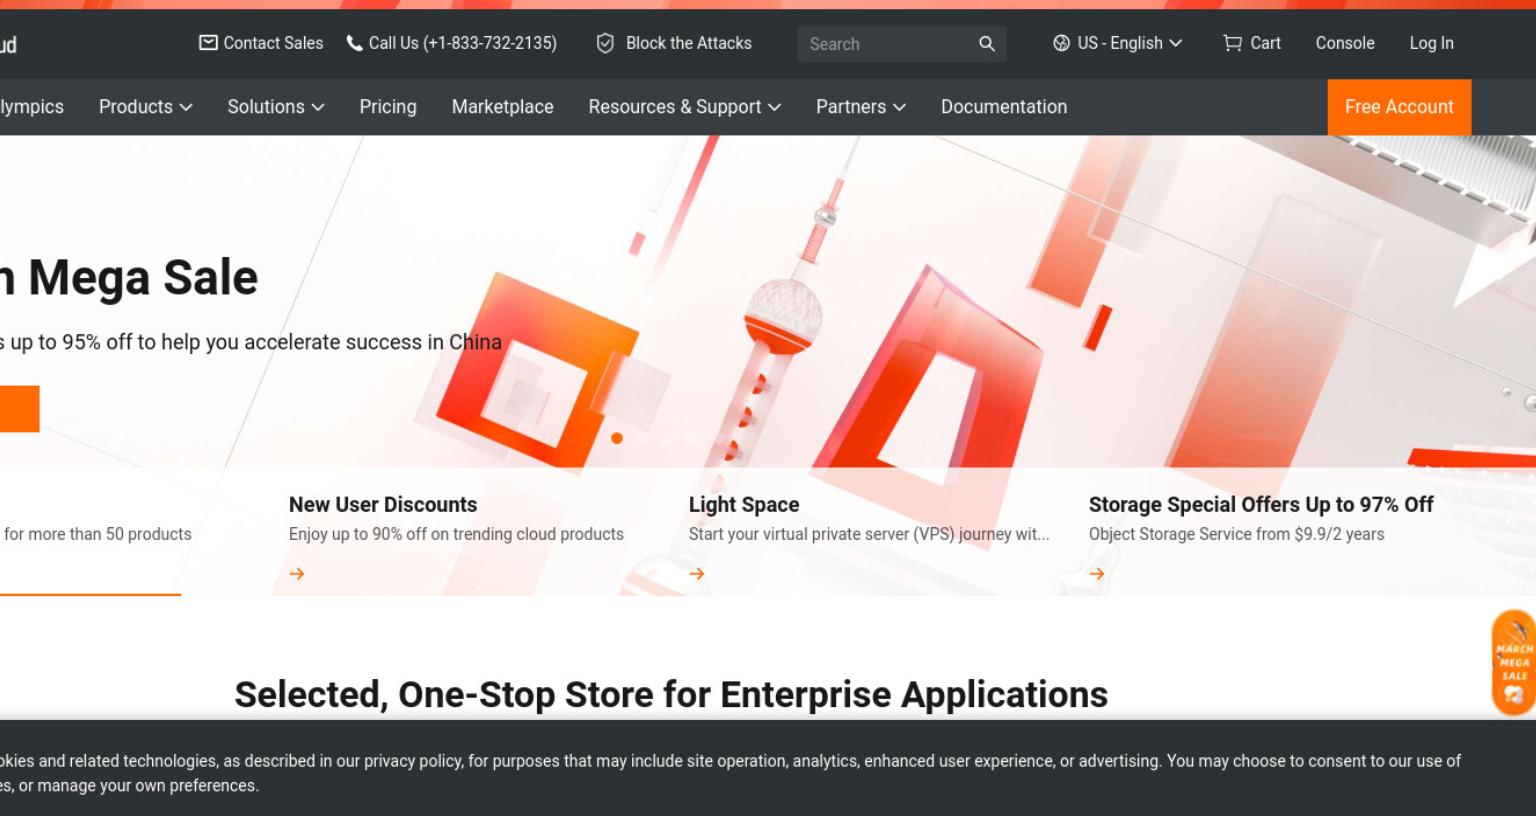This screenshot has height=816, width=1536.
Task: Click 'Object Storage Service from $9.9/2 years' text
Action: pos(1236,534)
